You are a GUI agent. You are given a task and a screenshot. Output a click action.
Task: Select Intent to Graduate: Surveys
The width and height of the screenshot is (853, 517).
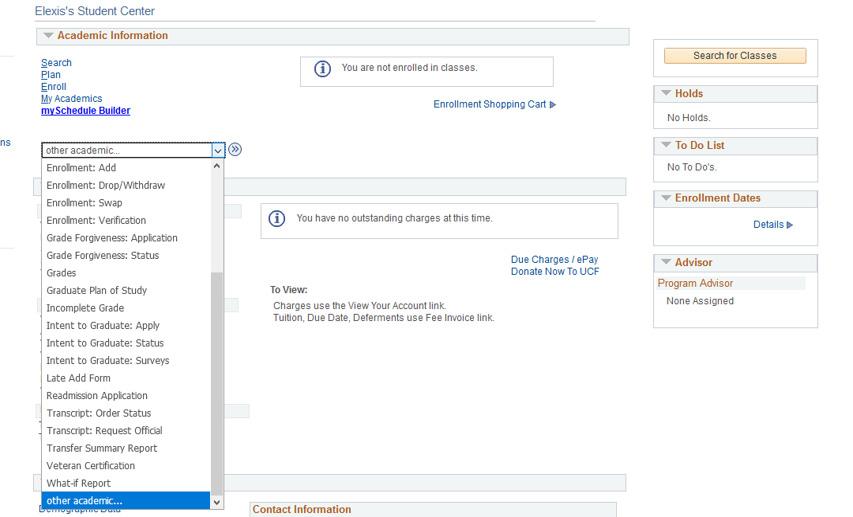coord(126,360)
